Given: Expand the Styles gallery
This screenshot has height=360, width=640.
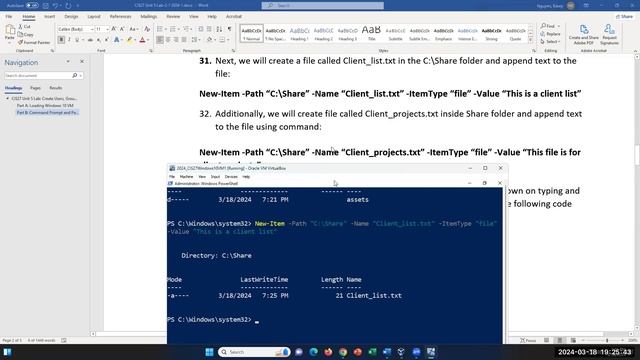Looking at the screenshot, I should click(531, 40).
